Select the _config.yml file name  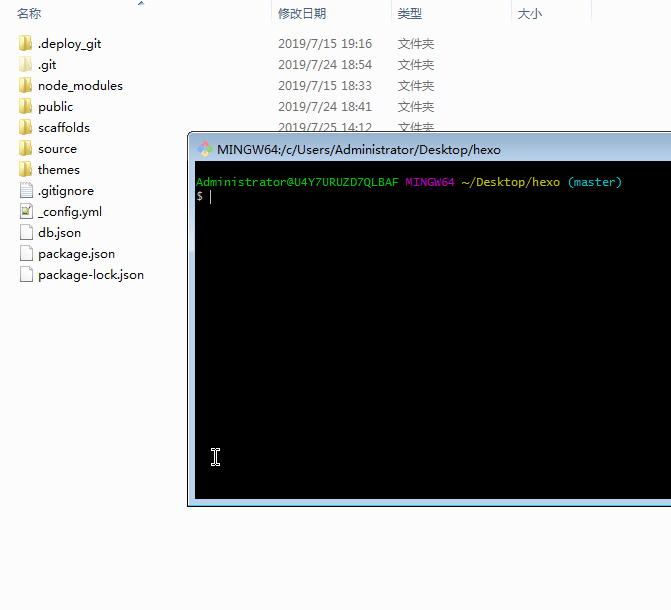coord(70,211)
